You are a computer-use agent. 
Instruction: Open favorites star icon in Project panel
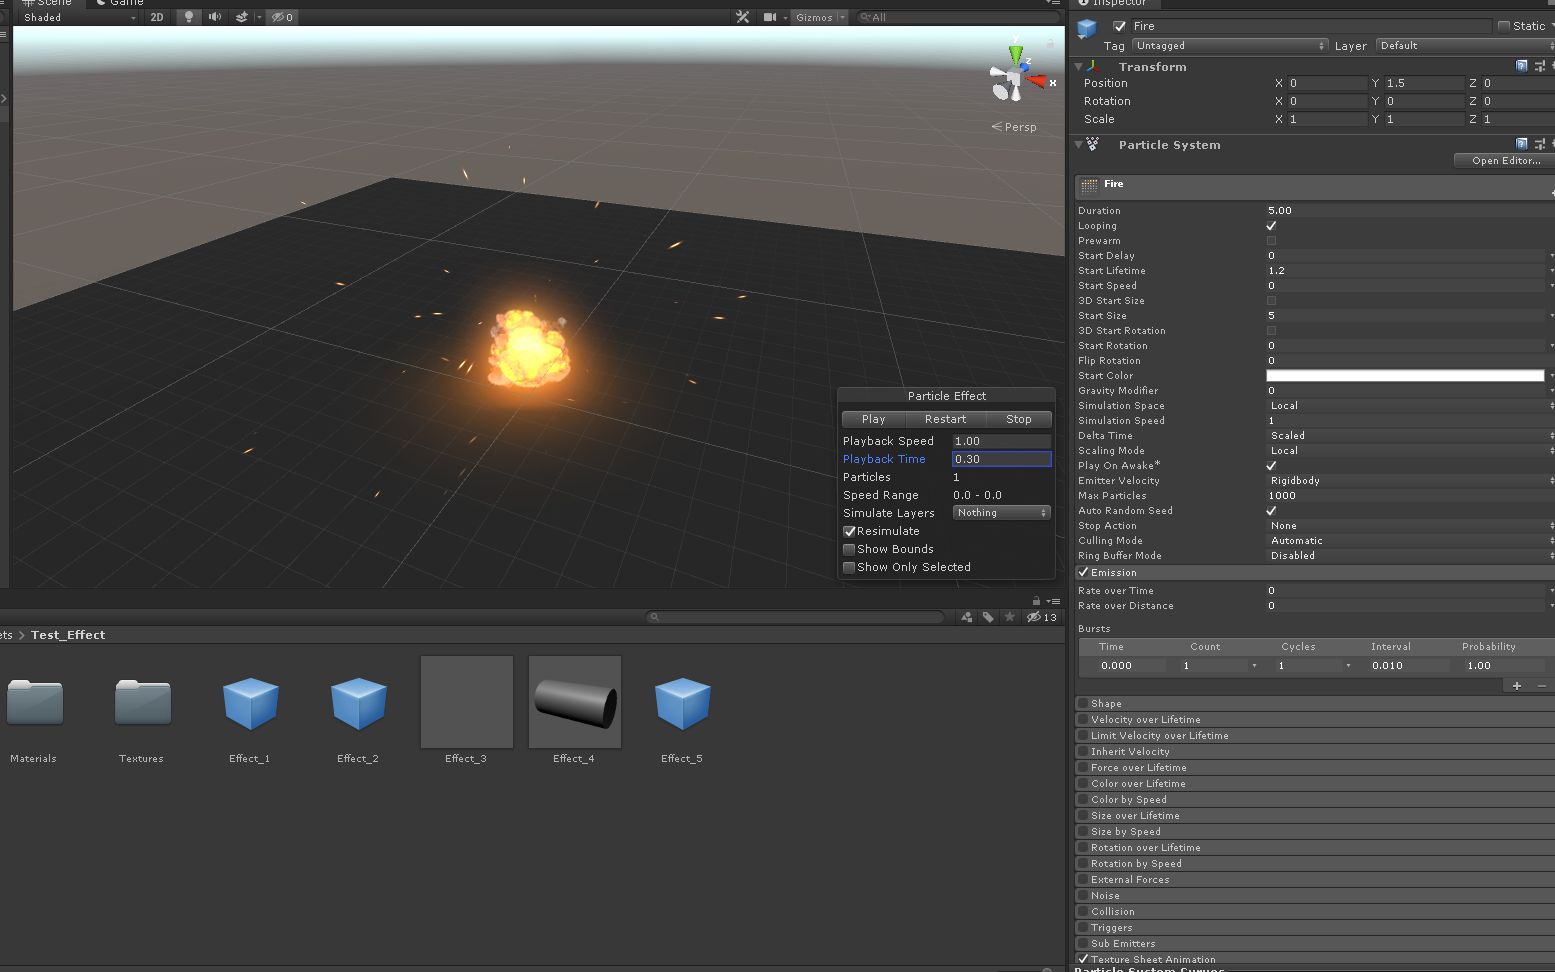pos(1010,617)
